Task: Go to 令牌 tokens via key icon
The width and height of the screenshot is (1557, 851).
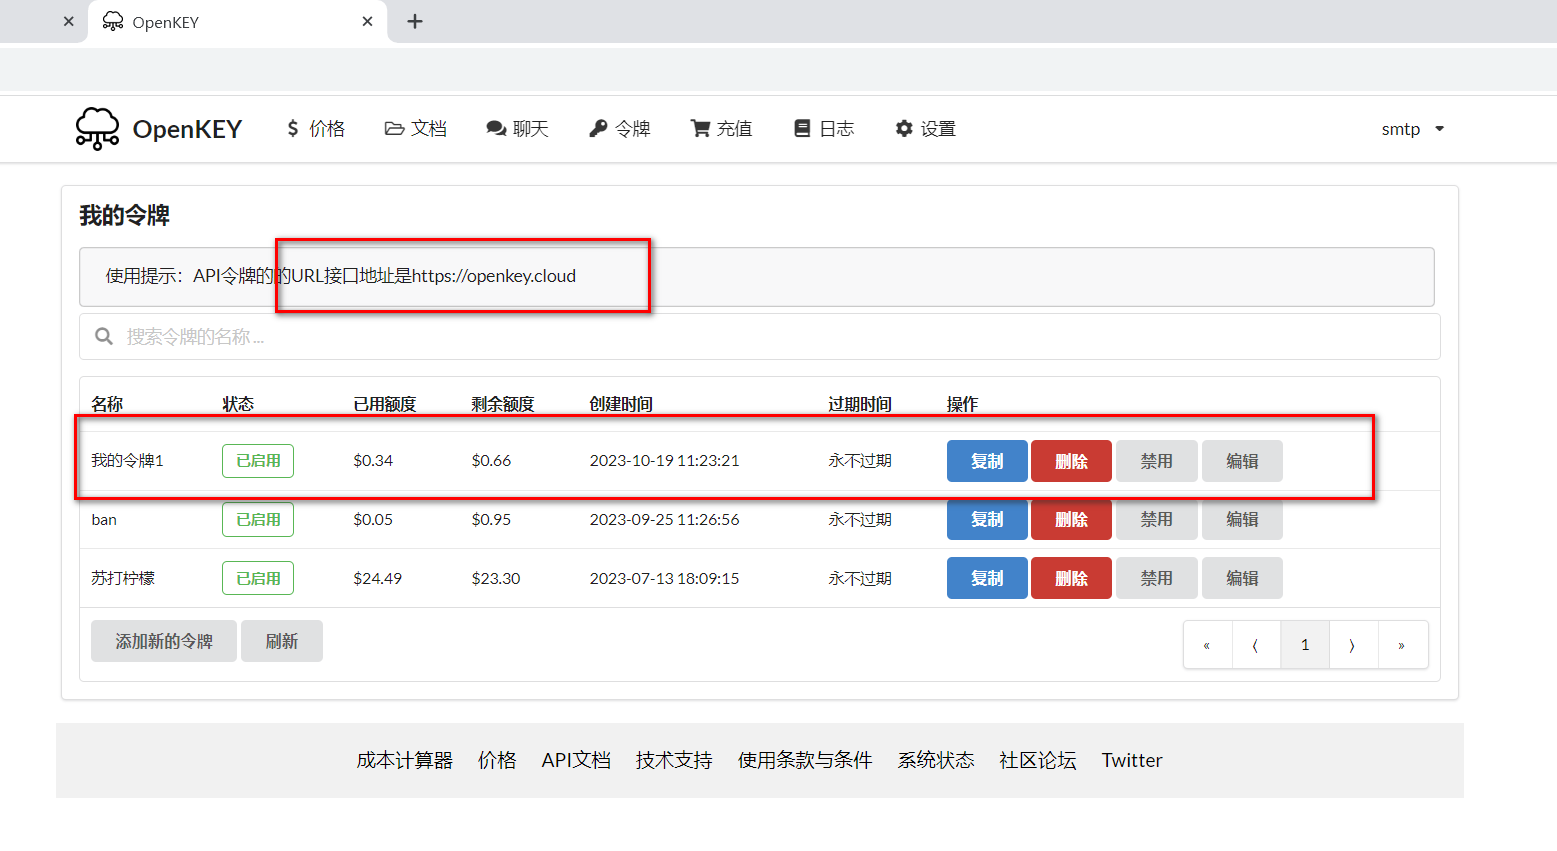Action: pyautogui.click(x=598, y=129)
